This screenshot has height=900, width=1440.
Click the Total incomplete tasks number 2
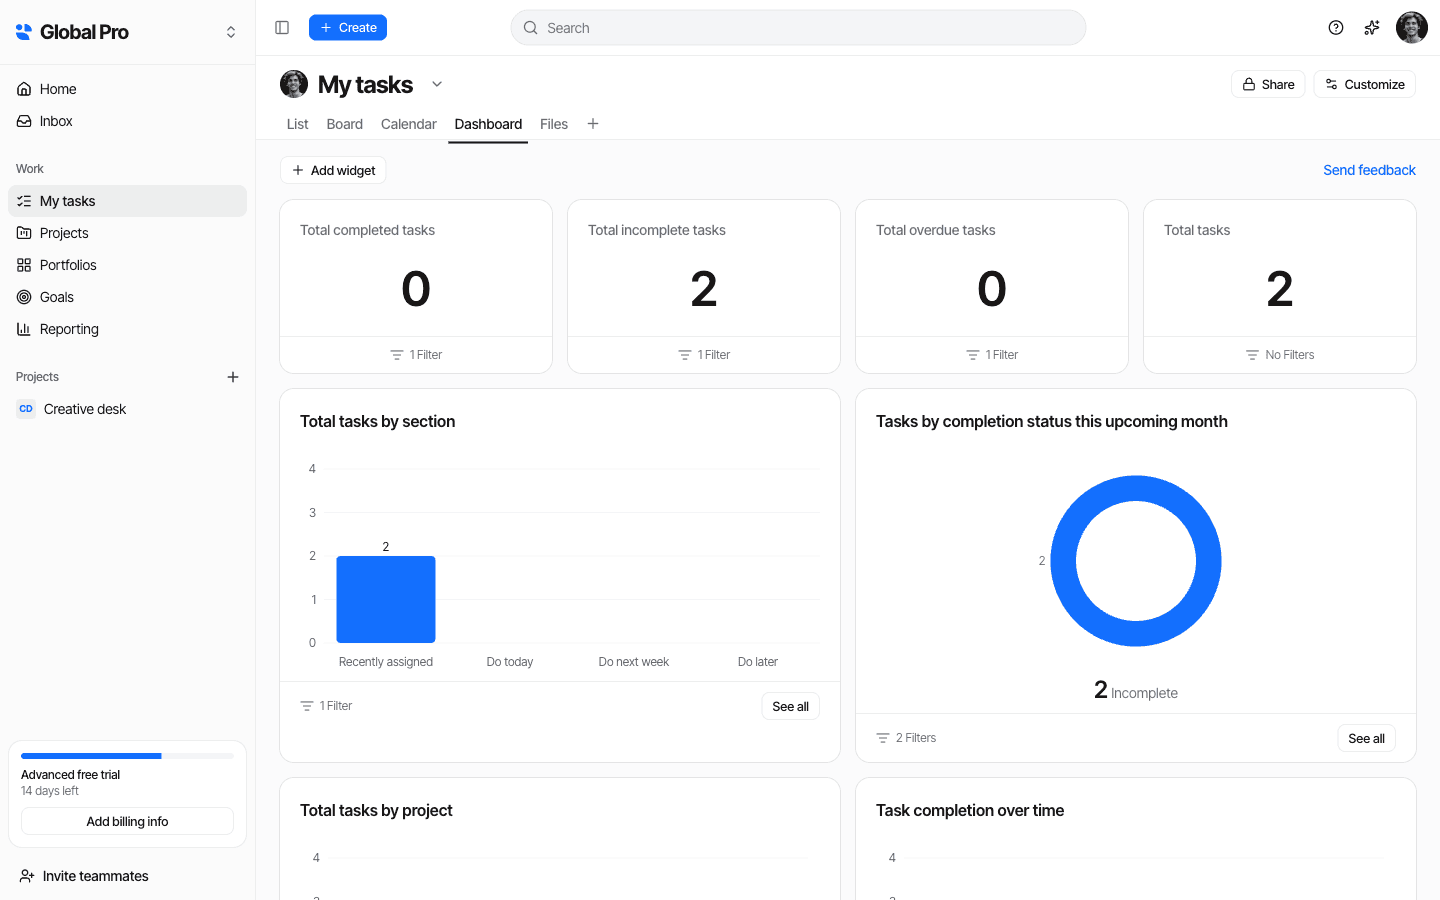704,289
